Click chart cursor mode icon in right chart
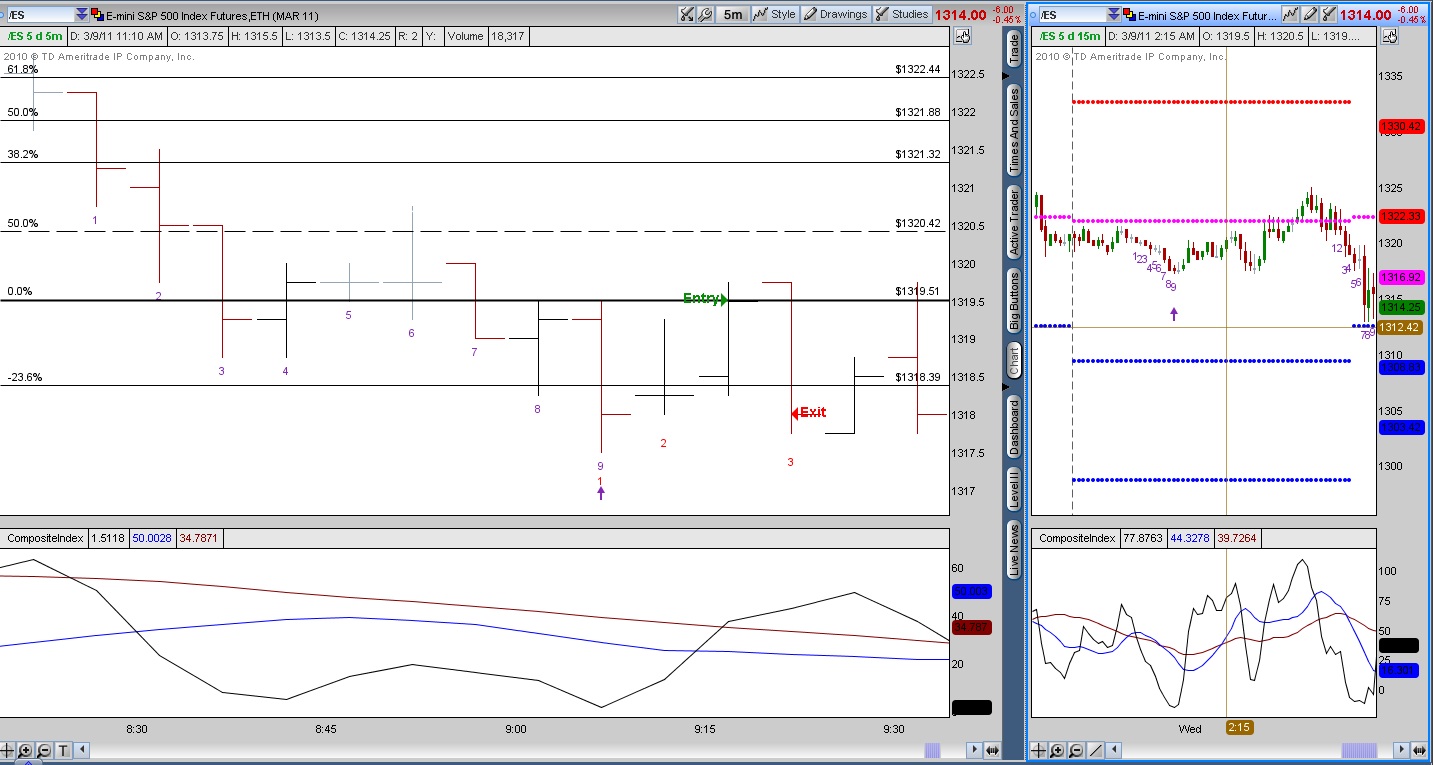The height and width of the screenshot is (765, 1433). pyautogui.click(x=1389, y=37)
